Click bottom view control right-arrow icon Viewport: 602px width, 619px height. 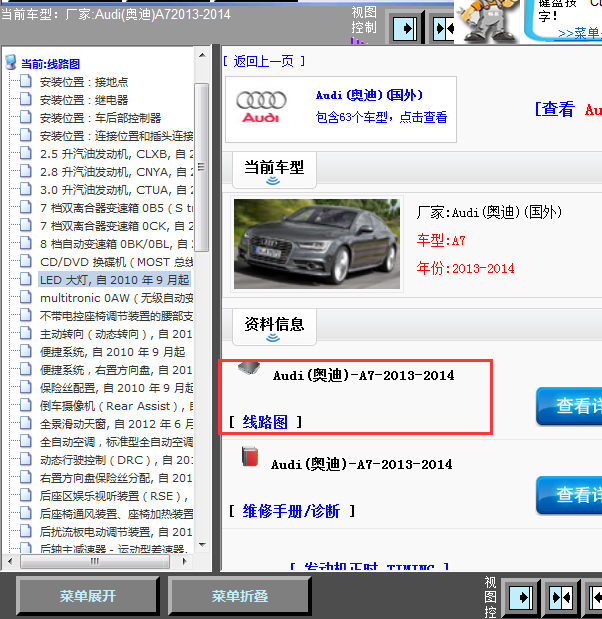pyautogui.click(x=520, y=598)
